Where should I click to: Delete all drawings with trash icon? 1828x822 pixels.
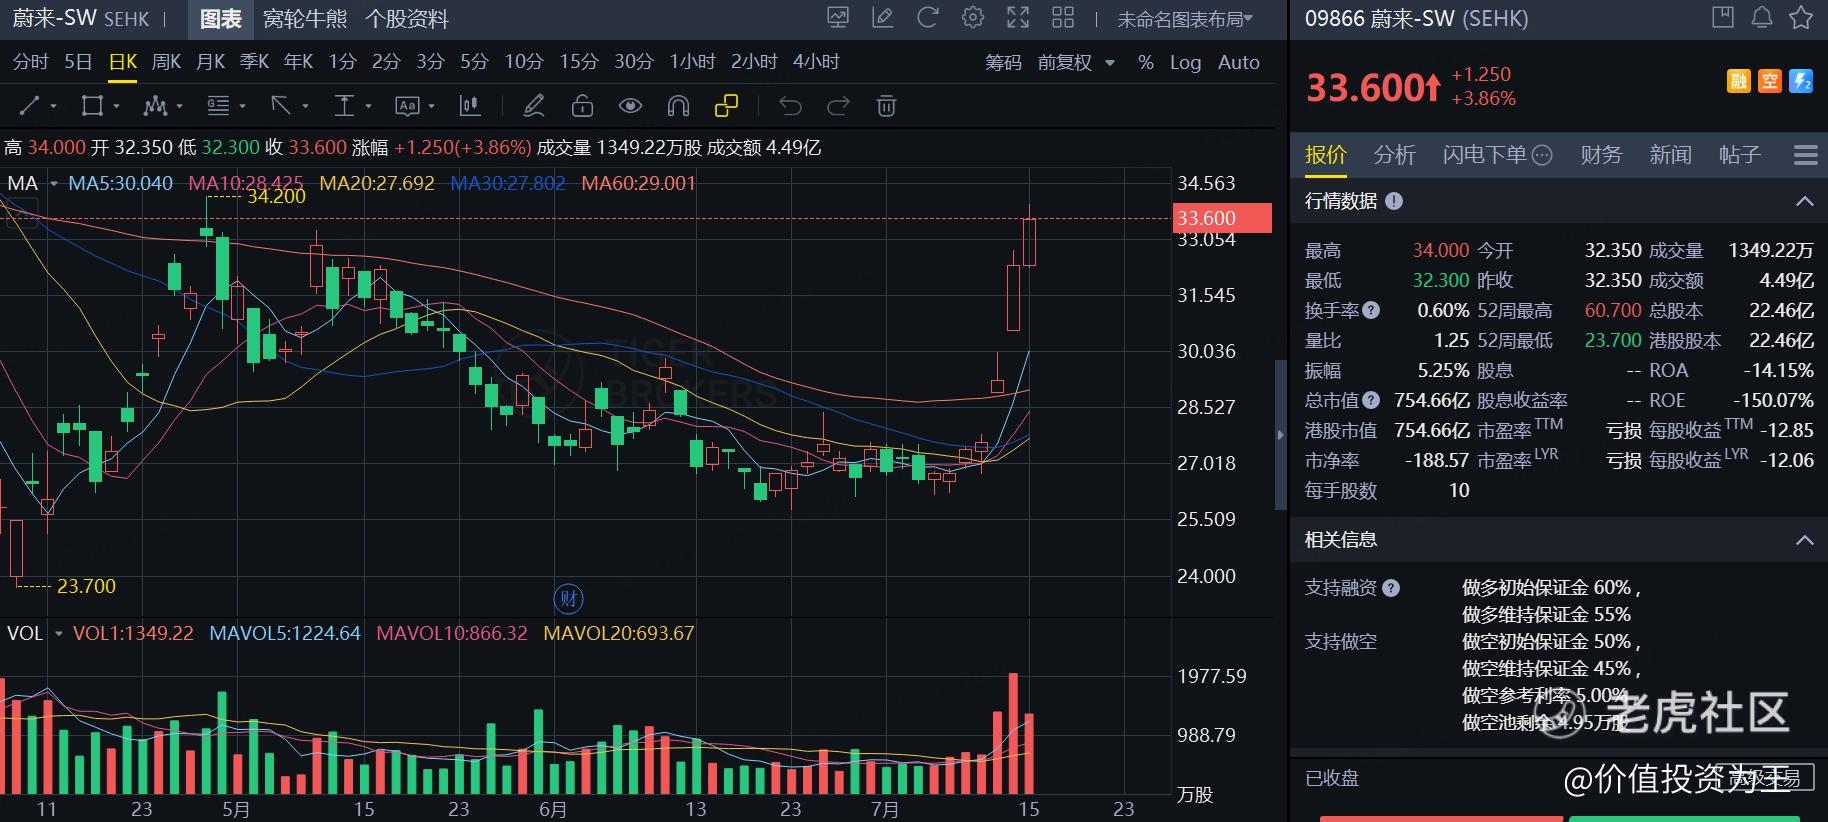(886, 106)
